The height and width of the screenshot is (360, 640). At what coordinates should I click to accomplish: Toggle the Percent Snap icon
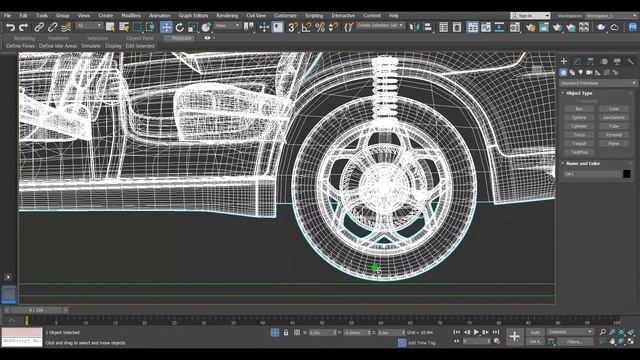pos(320,27)
